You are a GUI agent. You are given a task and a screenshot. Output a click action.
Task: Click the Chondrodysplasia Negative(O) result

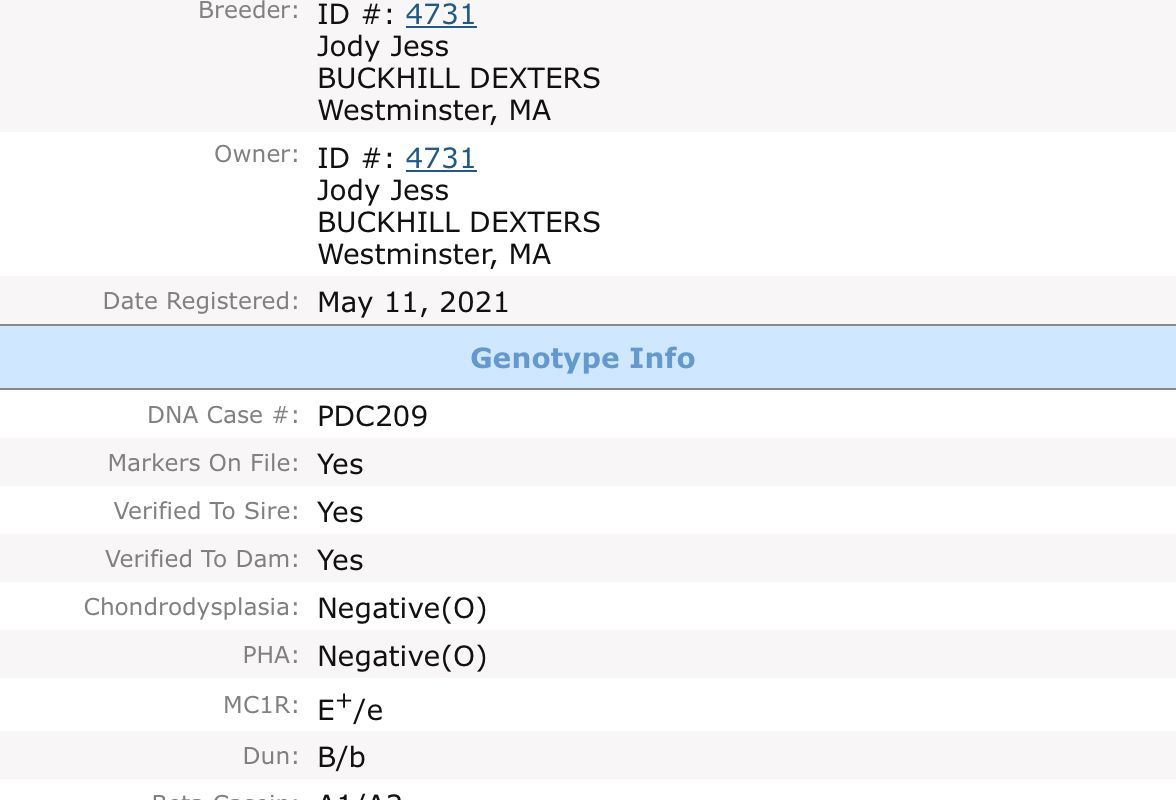pyautogui.click(x=401, y=608)
